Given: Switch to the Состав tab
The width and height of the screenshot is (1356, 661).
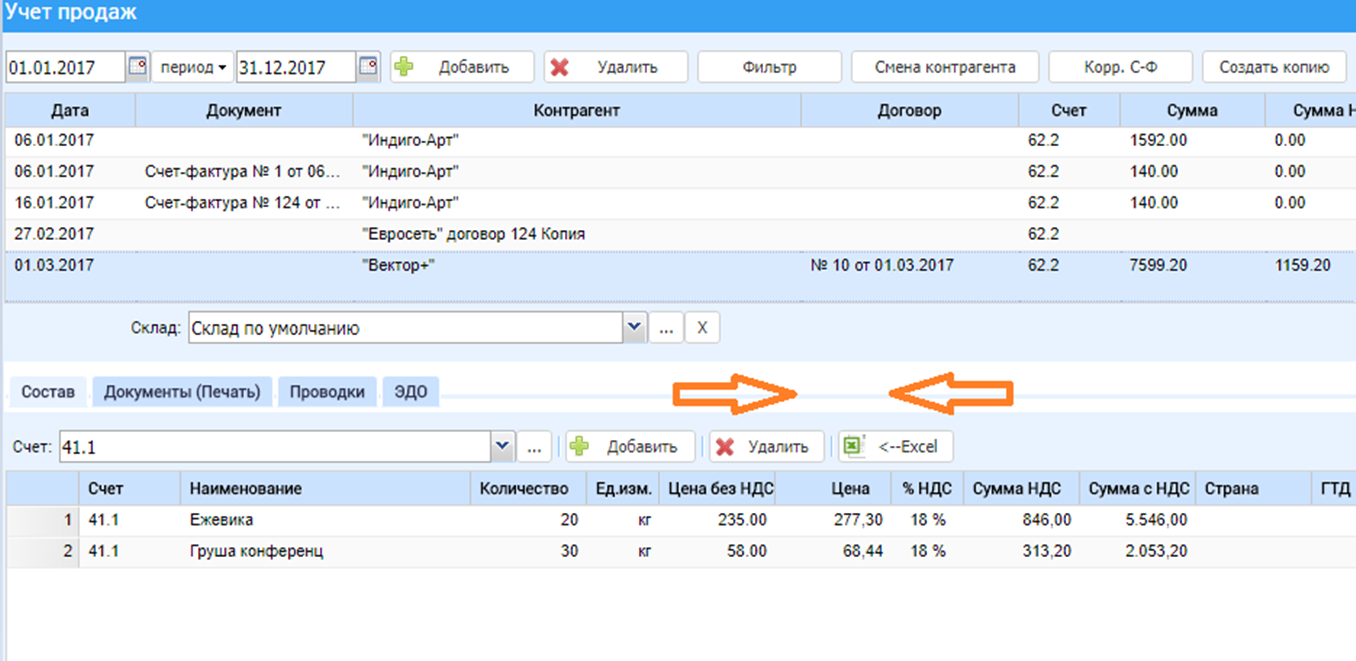Looking at the screenshot, I should [48, 392].
